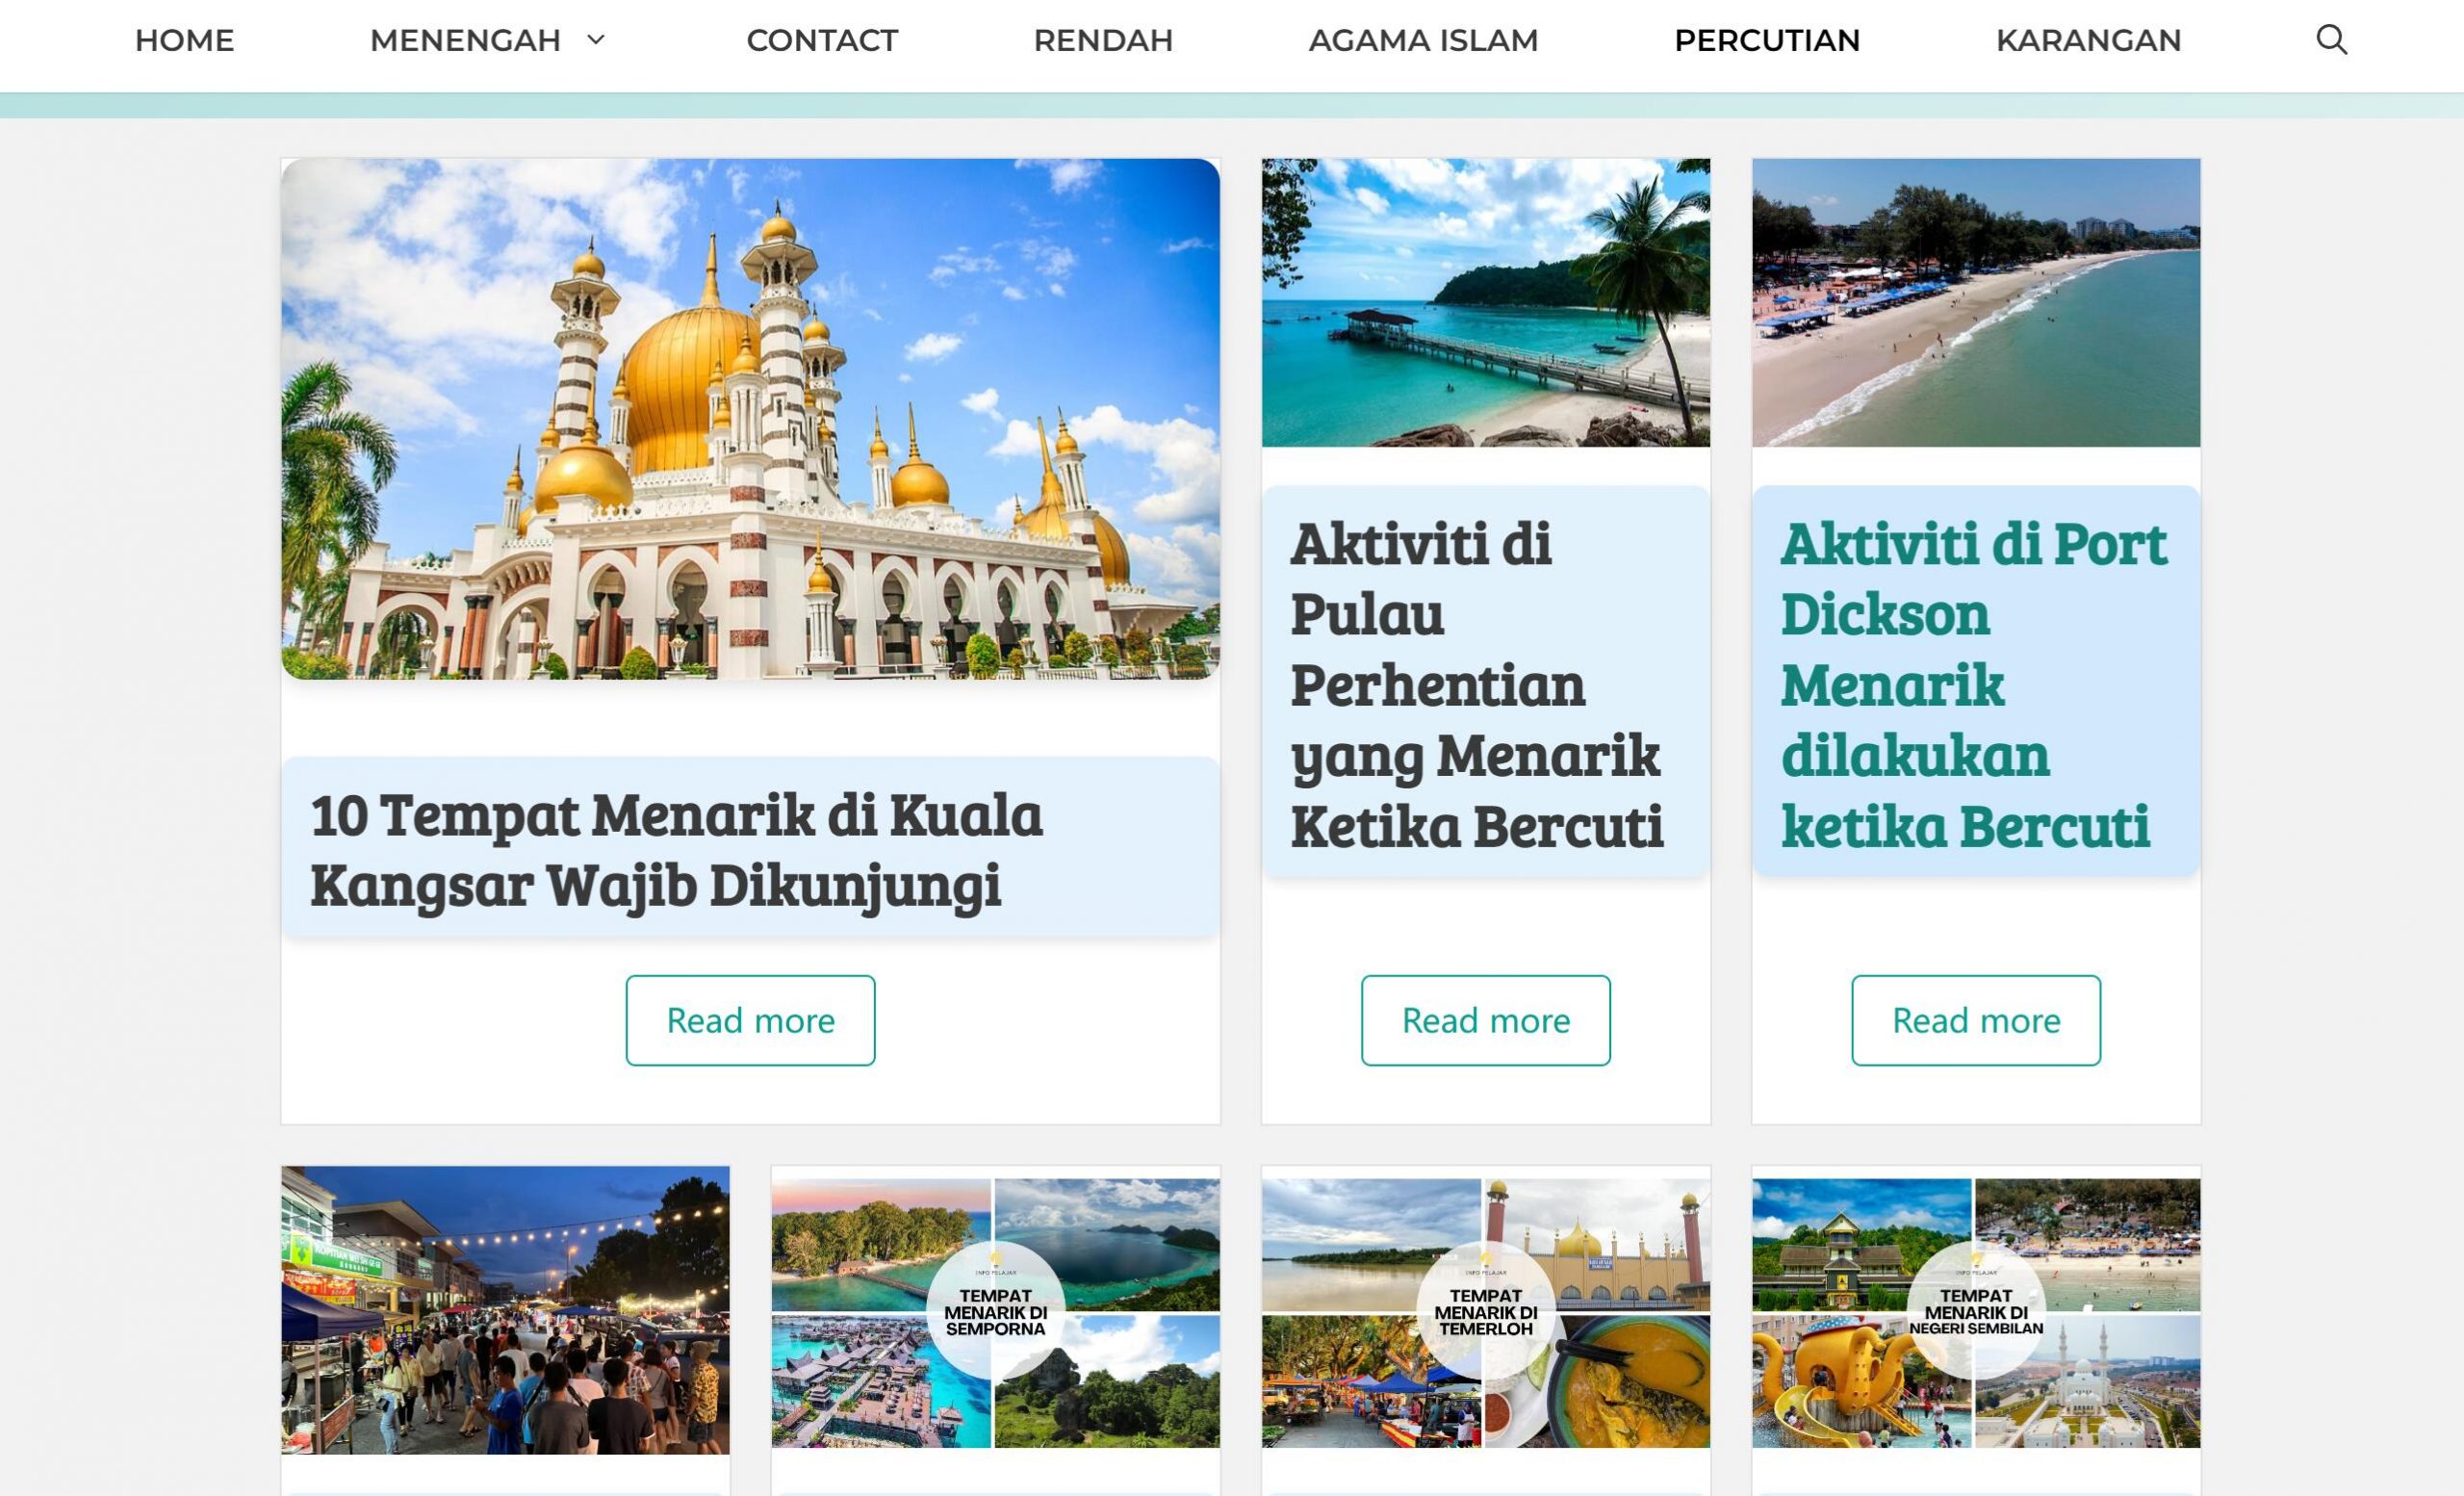The height and width of the screenshot is (1496, 2464).
Task: Click the Port Dickson beach aerial photo
Action: click(1975, 302)
